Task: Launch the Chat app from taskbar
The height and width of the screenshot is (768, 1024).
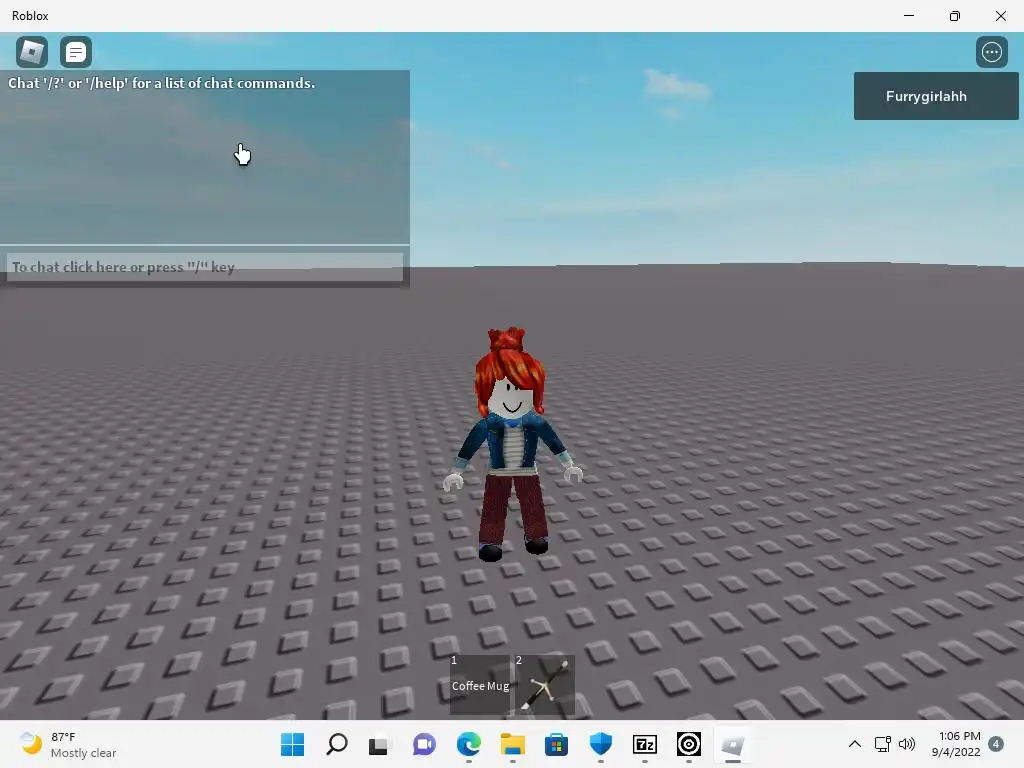Action: [424, 744]
